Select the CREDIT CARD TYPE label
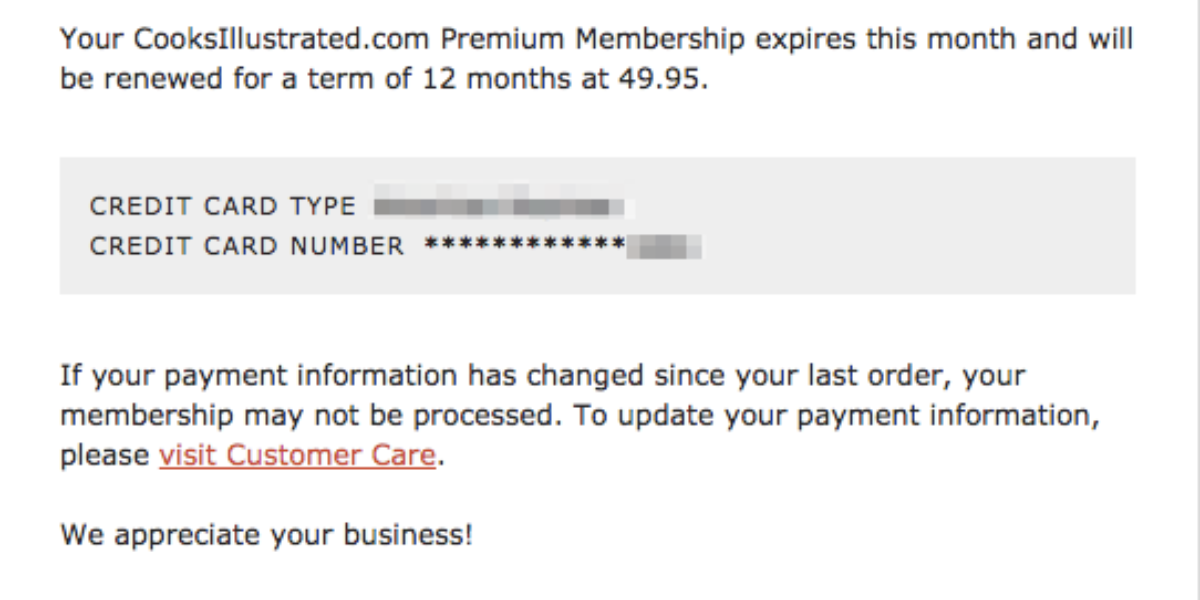Screen dimensions: 1200x600 pos(222,207)
